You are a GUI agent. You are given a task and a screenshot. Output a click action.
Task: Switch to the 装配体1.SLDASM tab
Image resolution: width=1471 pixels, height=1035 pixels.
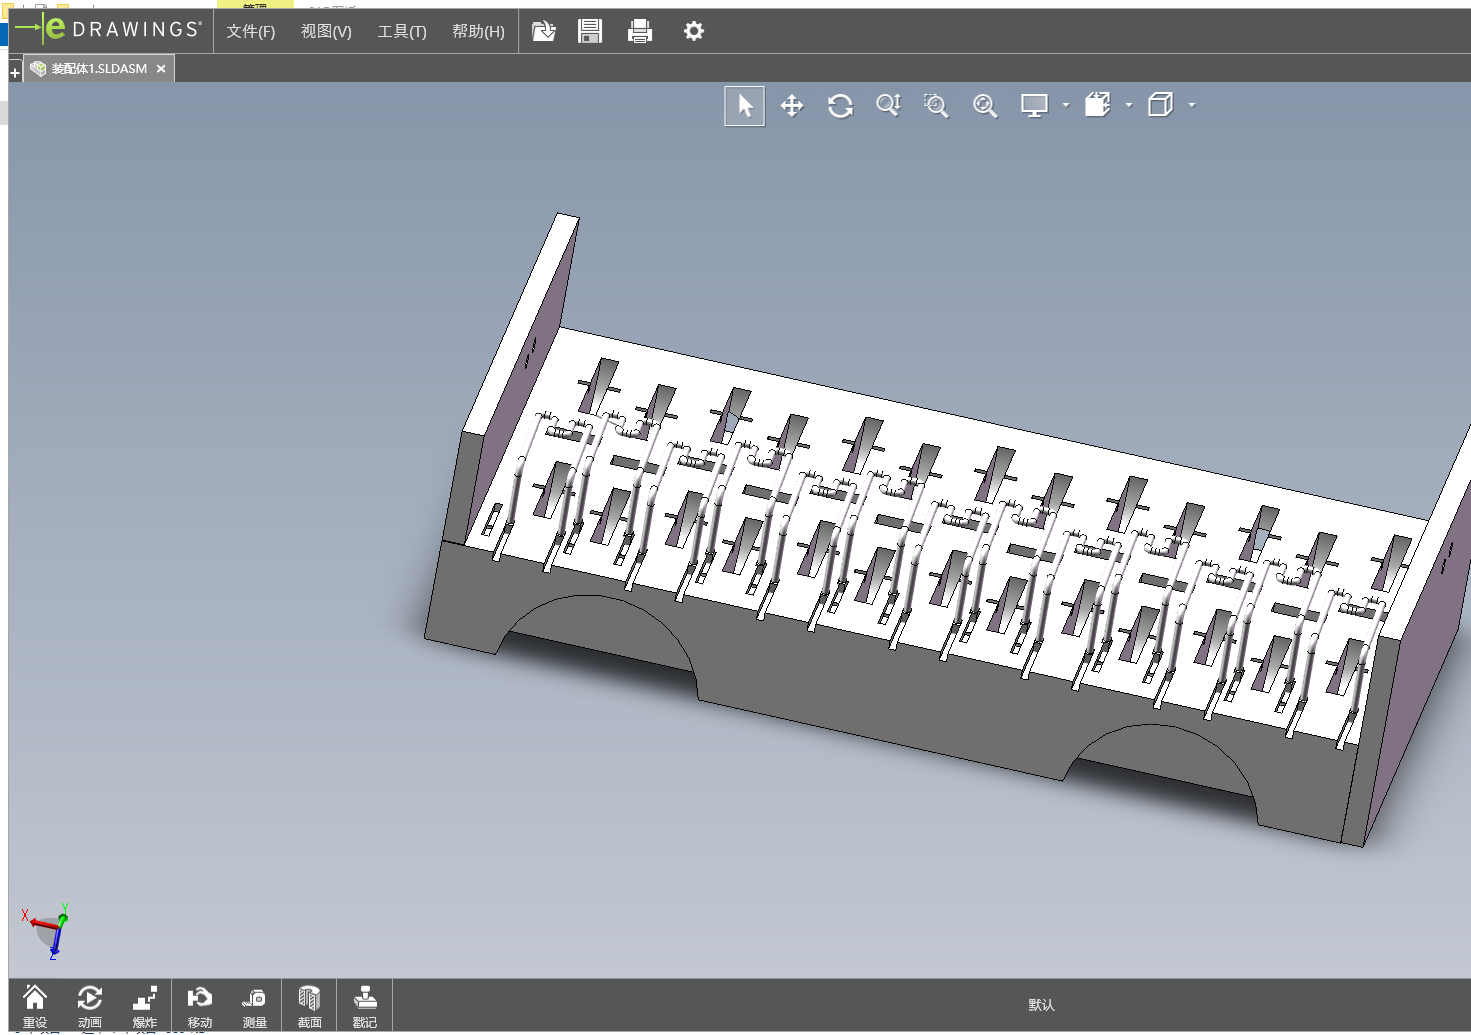pyautogui.click(x=98, y=69)
